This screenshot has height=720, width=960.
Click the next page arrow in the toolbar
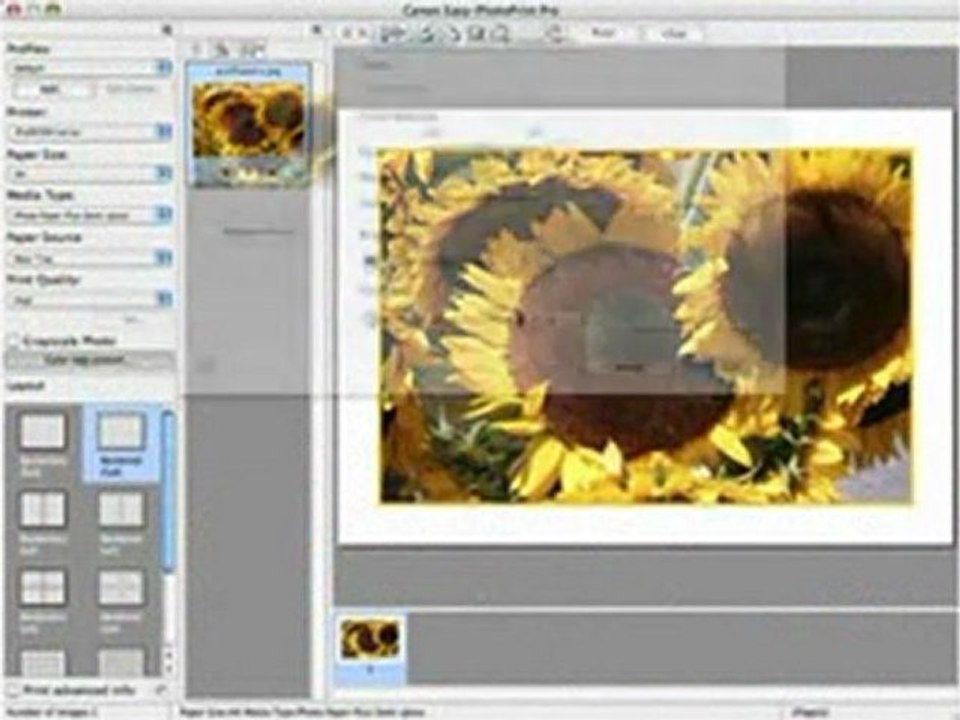tap(362, 34)
